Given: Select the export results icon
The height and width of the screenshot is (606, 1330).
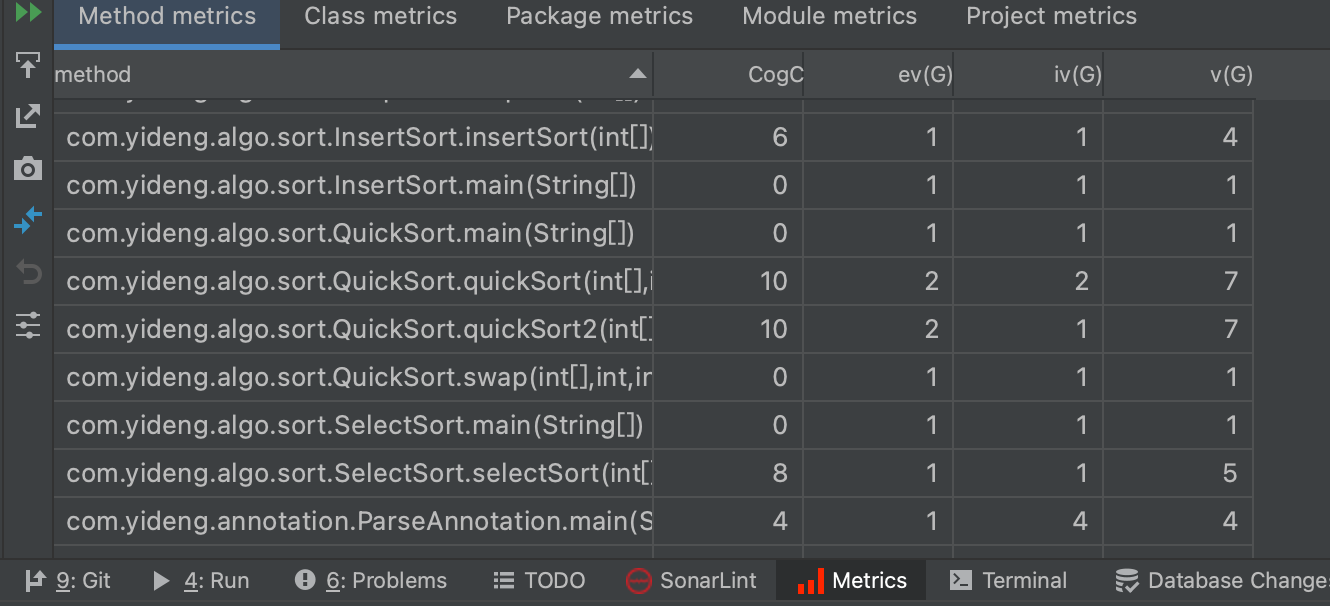Looking at the screenshot, I should point(27,115).
